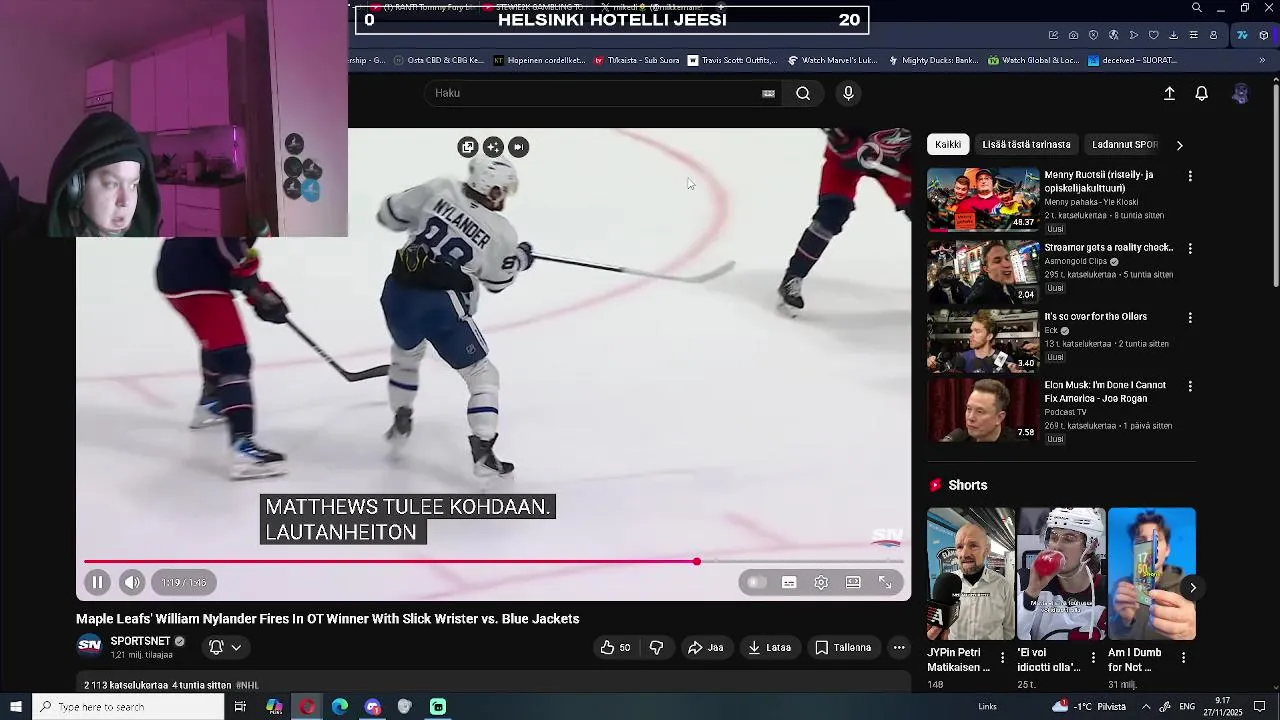Open Travis Scott Outfits bookmark
The width and height of the screenshot is (1280, 720).
(x=732, y=60)
